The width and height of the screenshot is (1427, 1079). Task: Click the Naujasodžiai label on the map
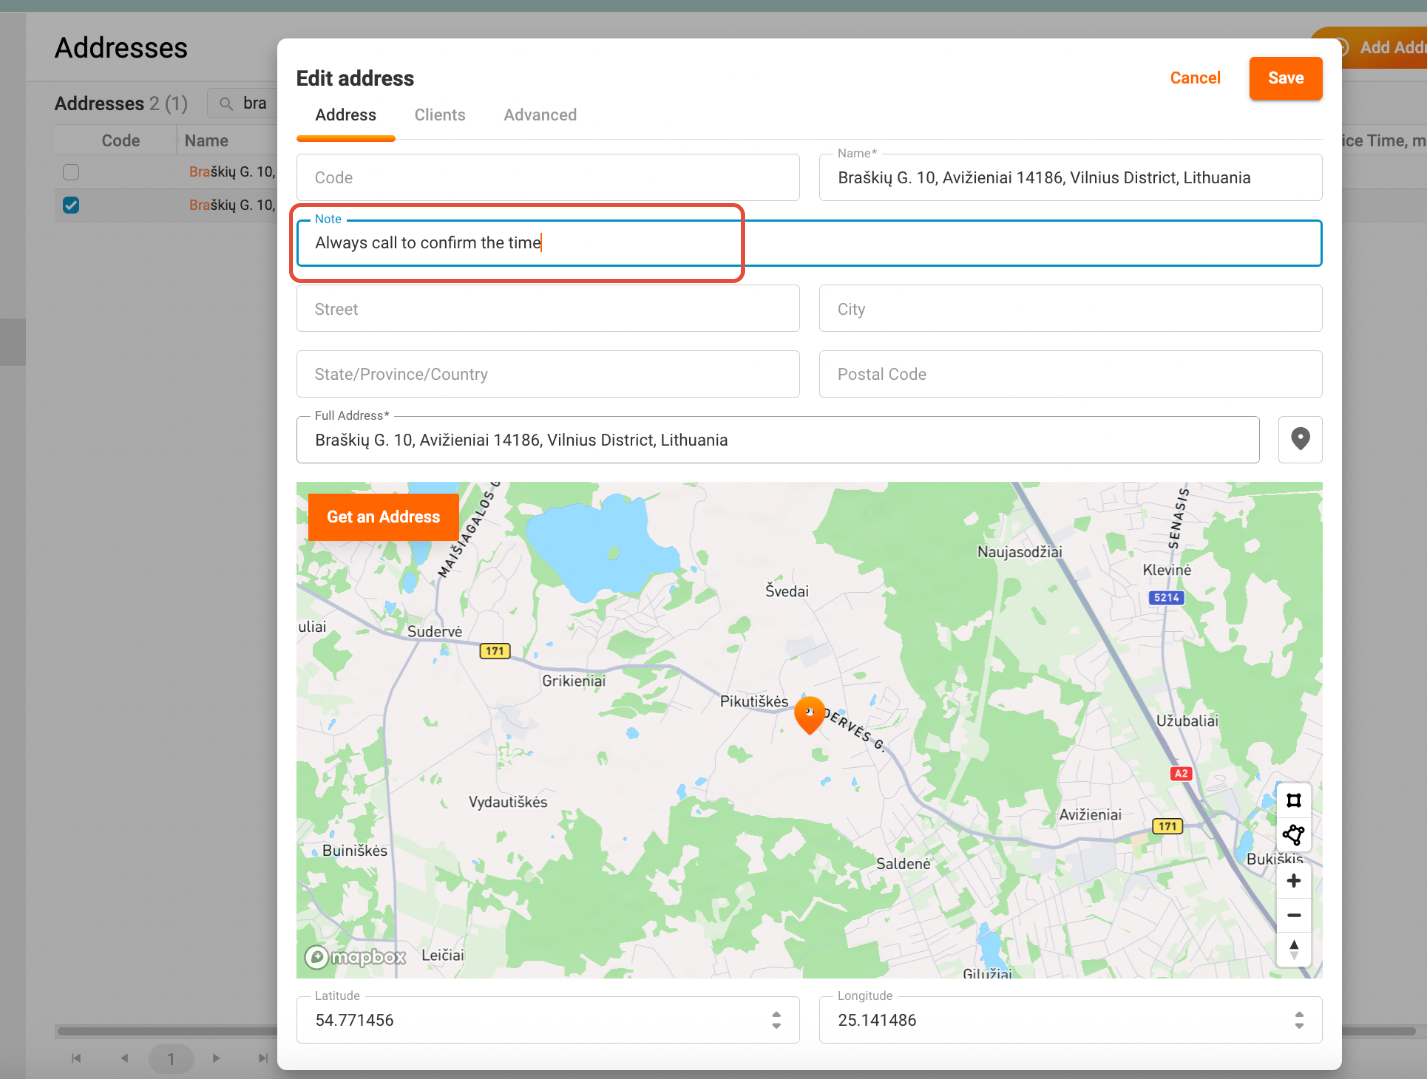point(1020,552)
